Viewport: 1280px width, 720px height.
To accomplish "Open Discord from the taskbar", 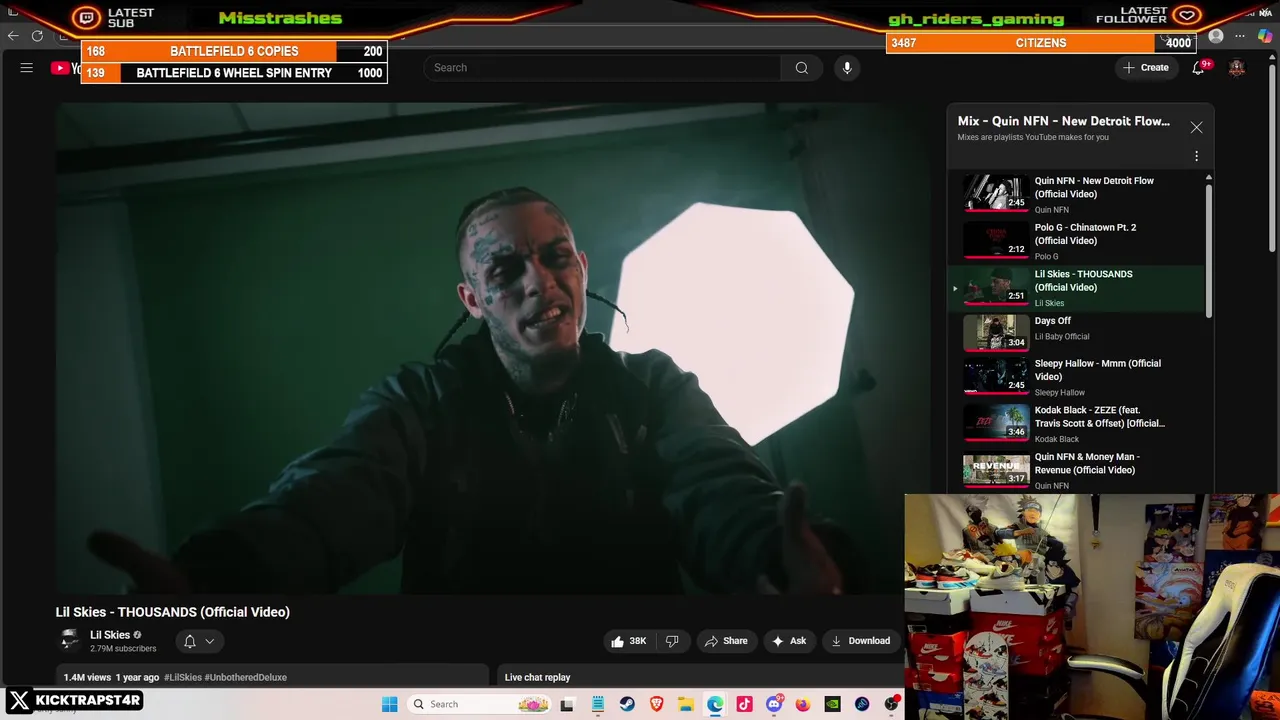I will point(774,704).
